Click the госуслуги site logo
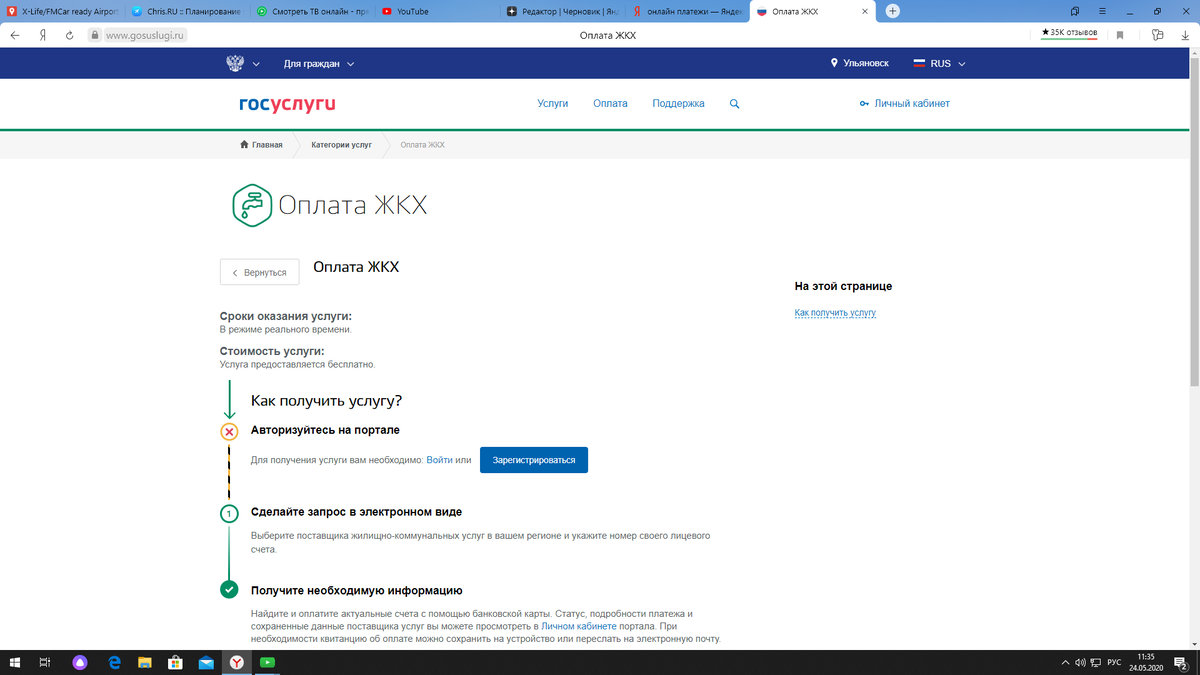Image resolution: width=1200 pixels, height=675 pixels. (287, 104)
